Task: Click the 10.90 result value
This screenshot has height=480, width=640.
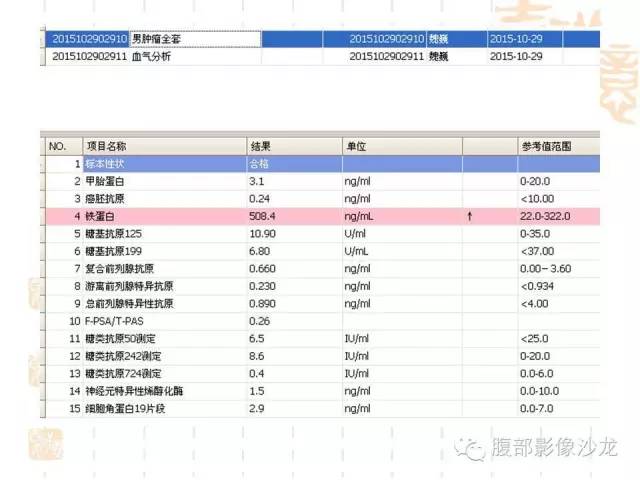Action: point(262,234)
